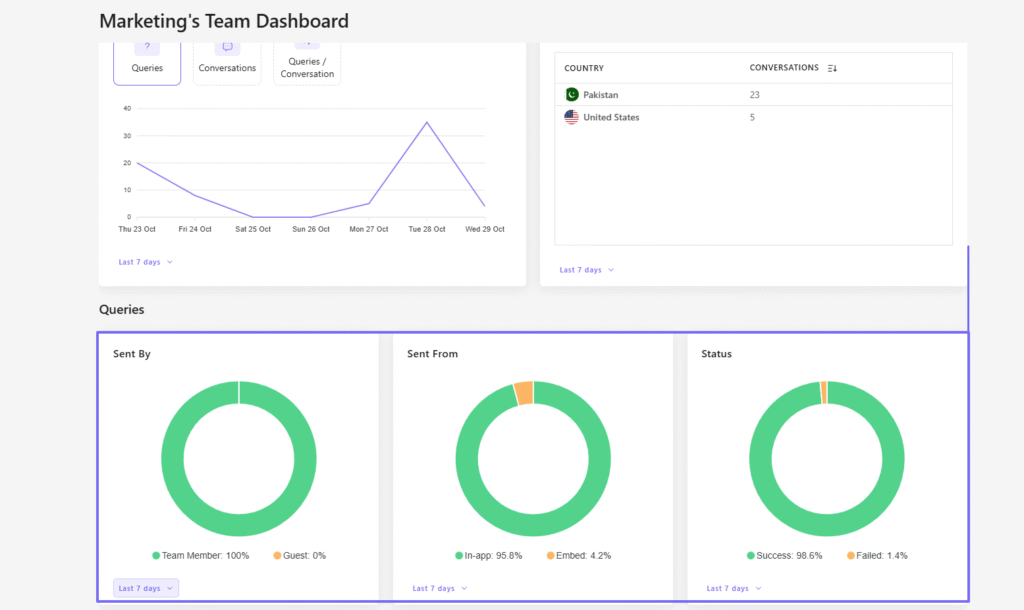
Task: Click the icon above Queries / Conversation
Action: point(306,46)
